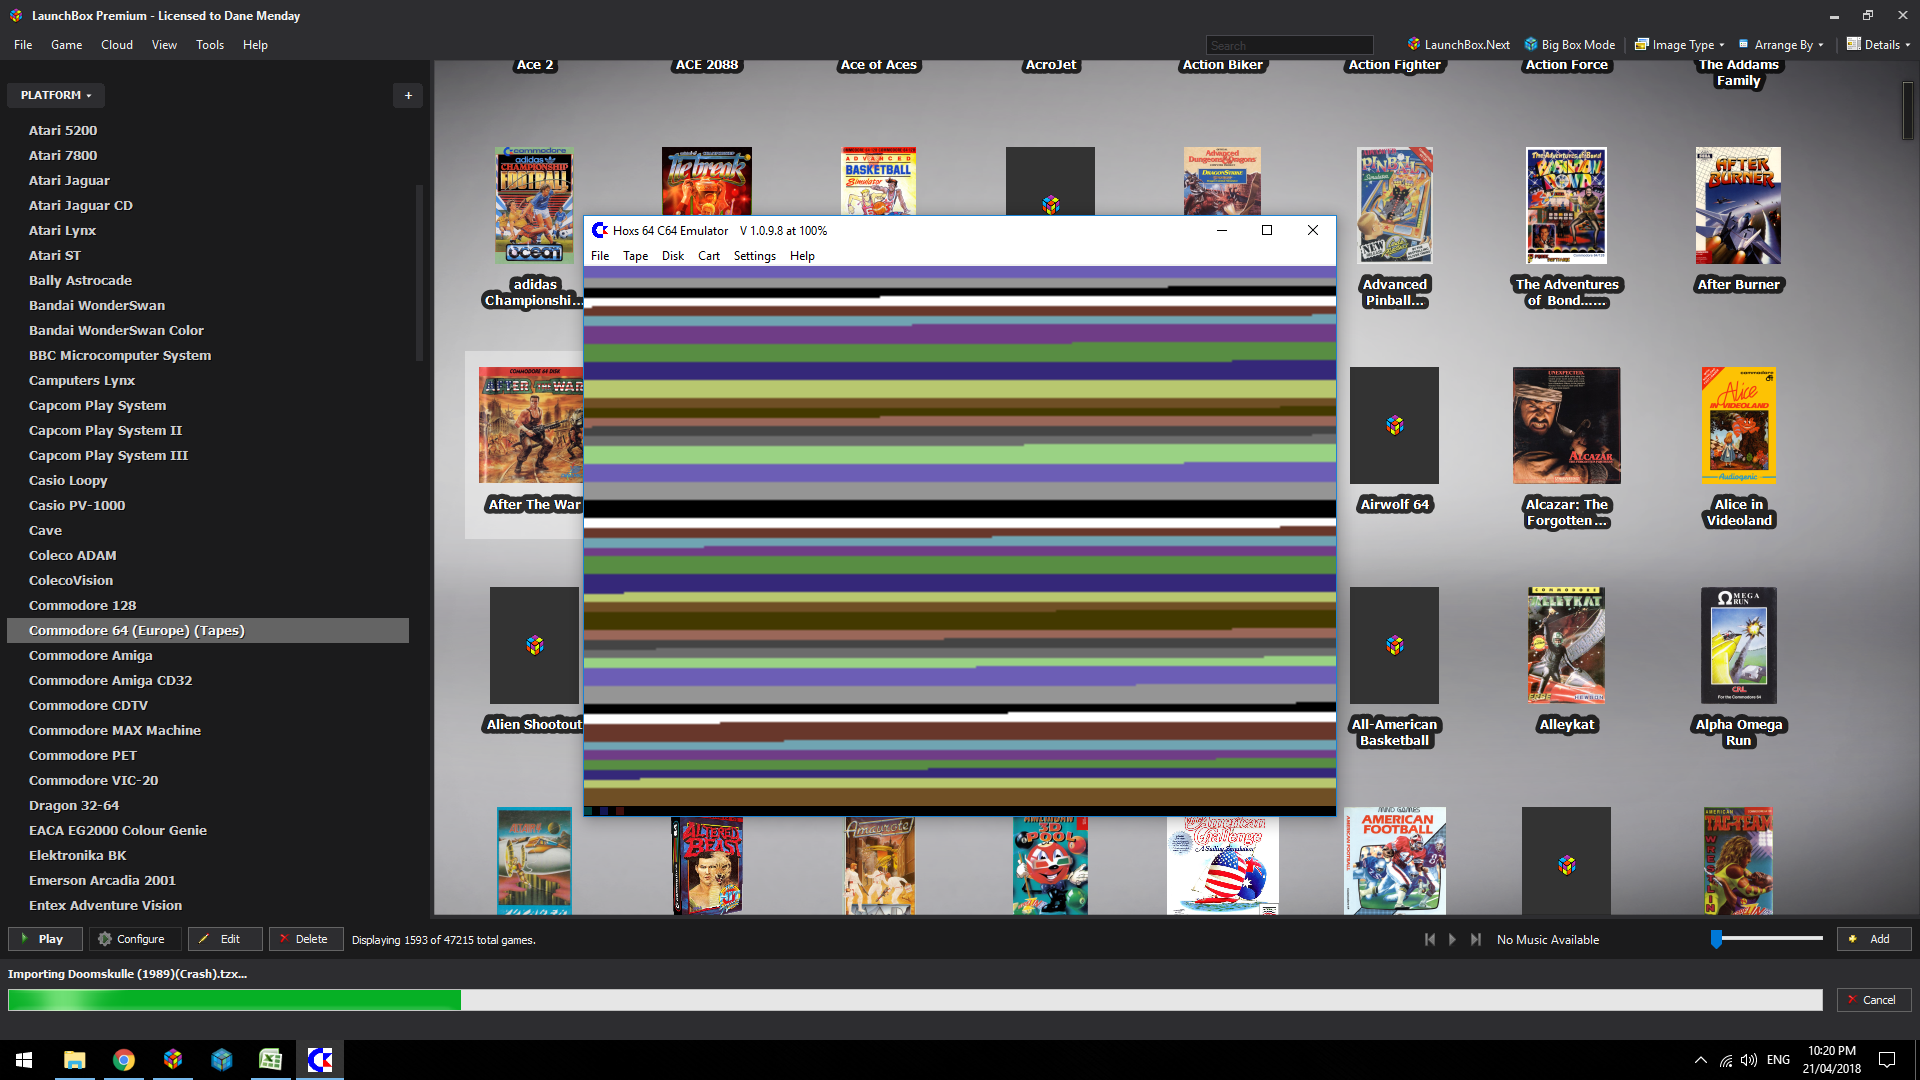Open the Action Center notifications
The width and height of the screenshot is (1920, 1080).
pyautogui.click(x=1887, y=1060)
